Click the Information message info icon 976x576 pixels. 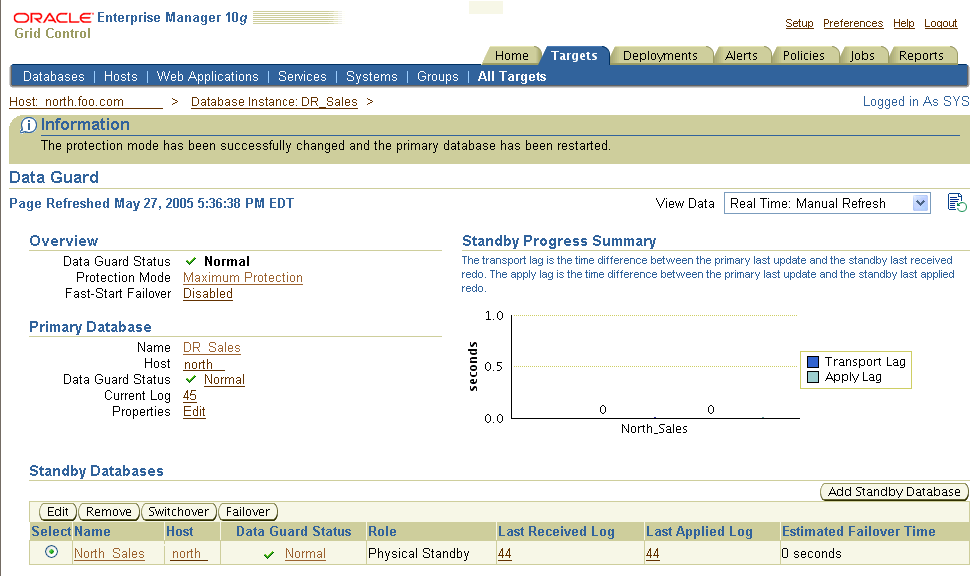coord(27,124)
